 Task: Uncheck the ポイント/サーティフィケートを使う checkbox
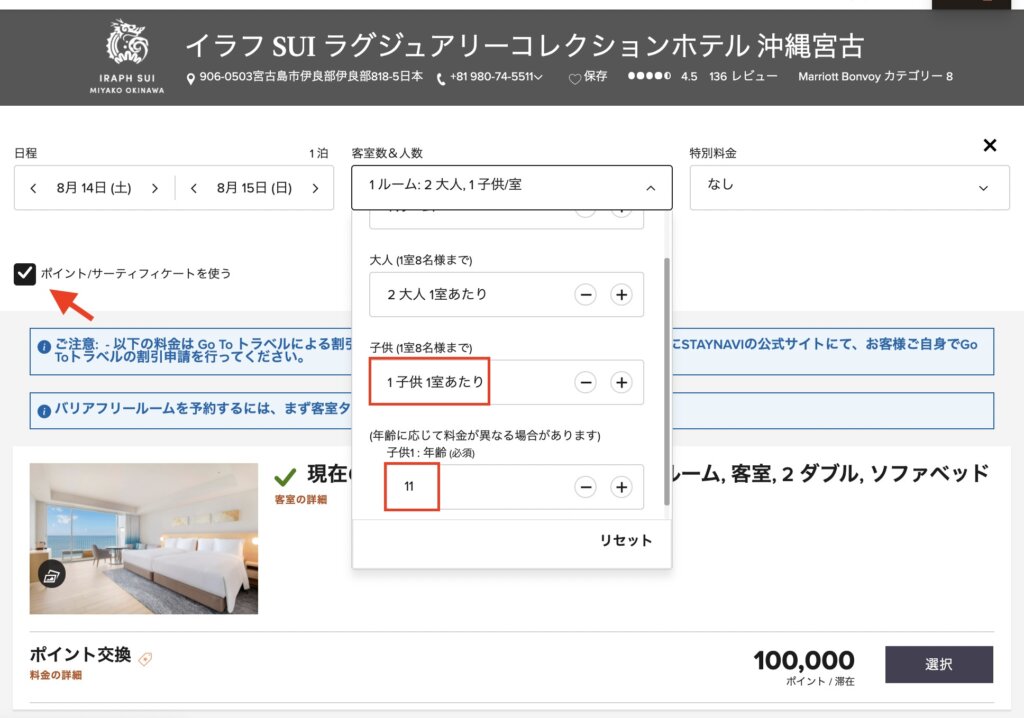click(x=25, y=274)
